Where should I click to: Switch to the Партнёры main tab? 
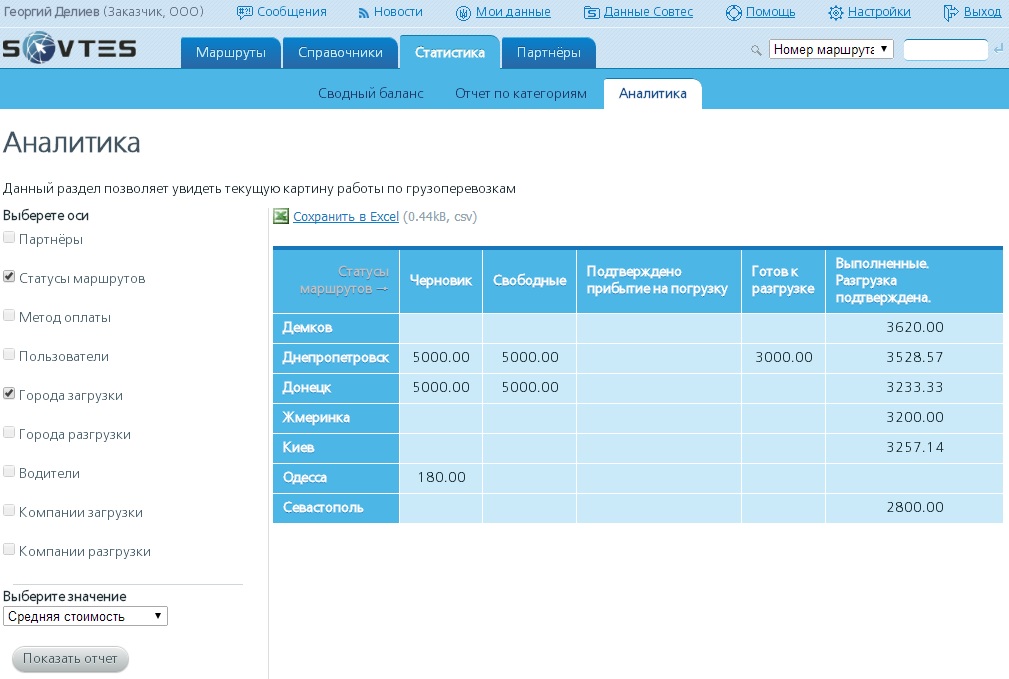click(x=548, y=52)
